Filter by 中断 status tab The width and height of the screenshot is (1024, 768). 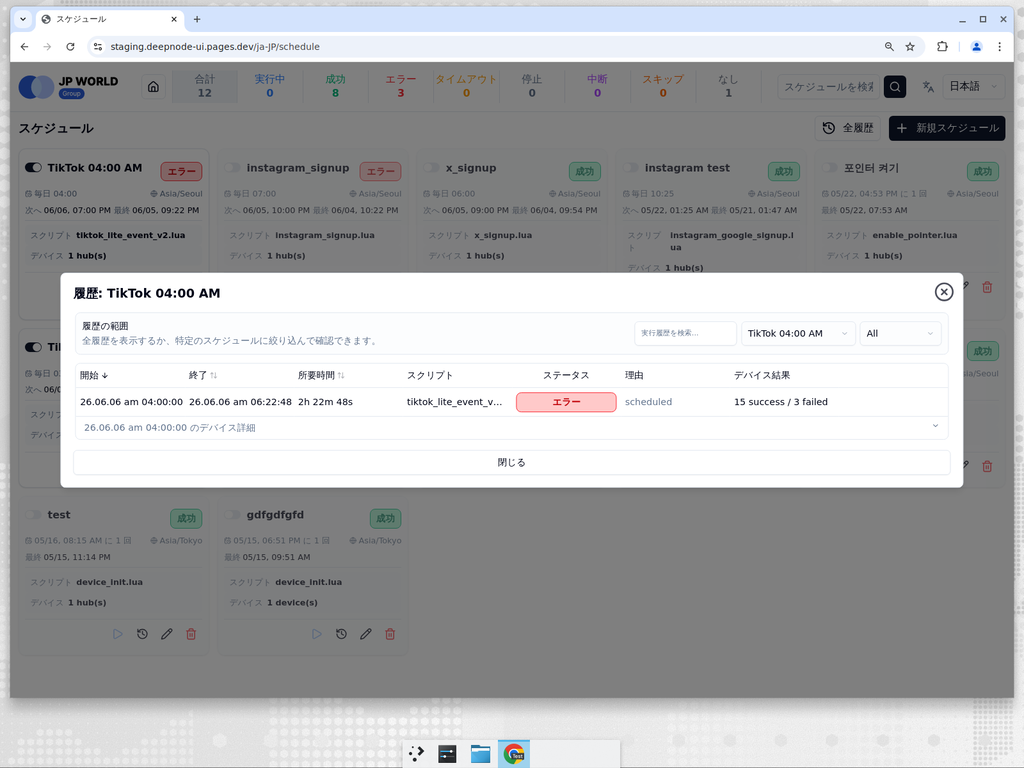(x=597, y=86)
